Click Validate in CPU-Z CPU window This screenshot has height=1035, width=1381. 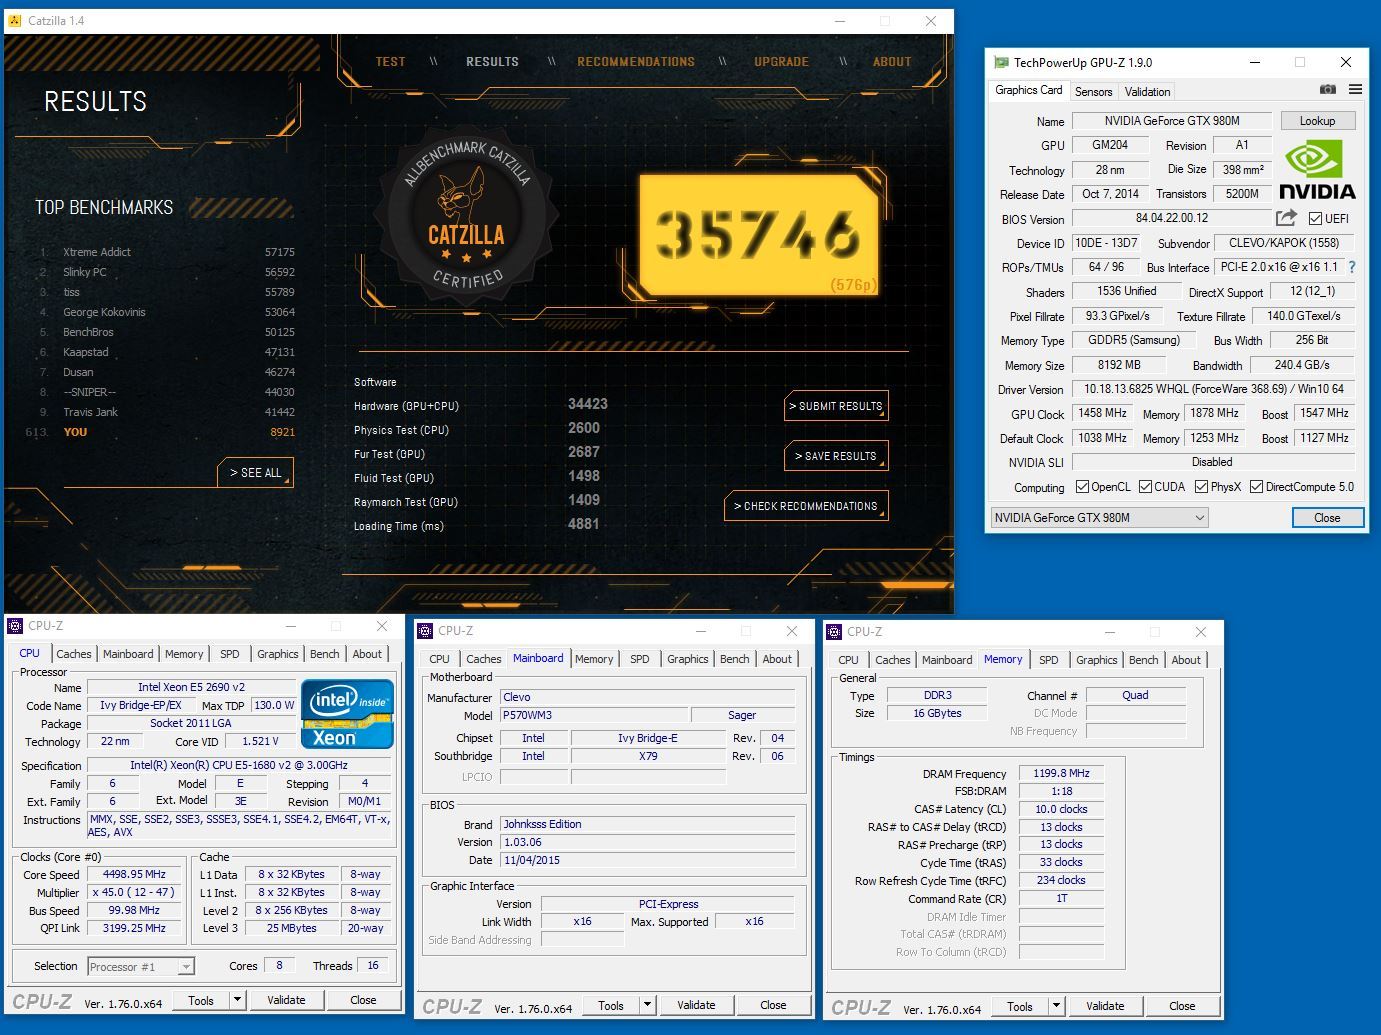point(286,1000)
